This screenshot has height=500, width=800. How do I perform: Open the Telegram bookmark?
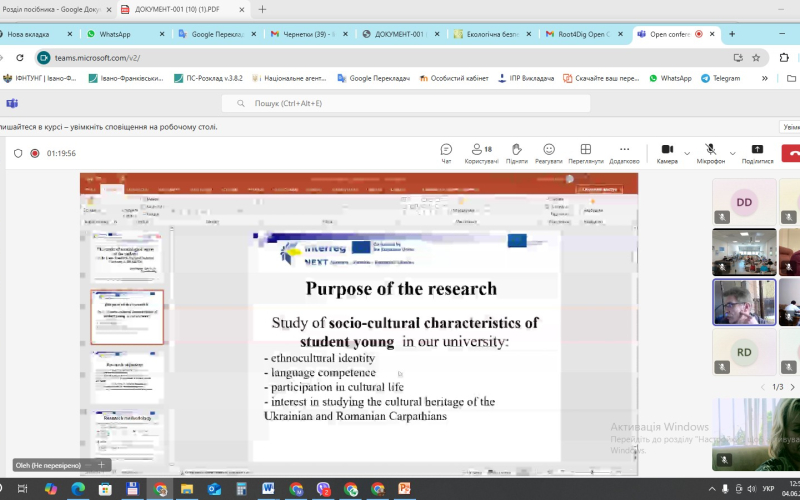tap(720, 78)
